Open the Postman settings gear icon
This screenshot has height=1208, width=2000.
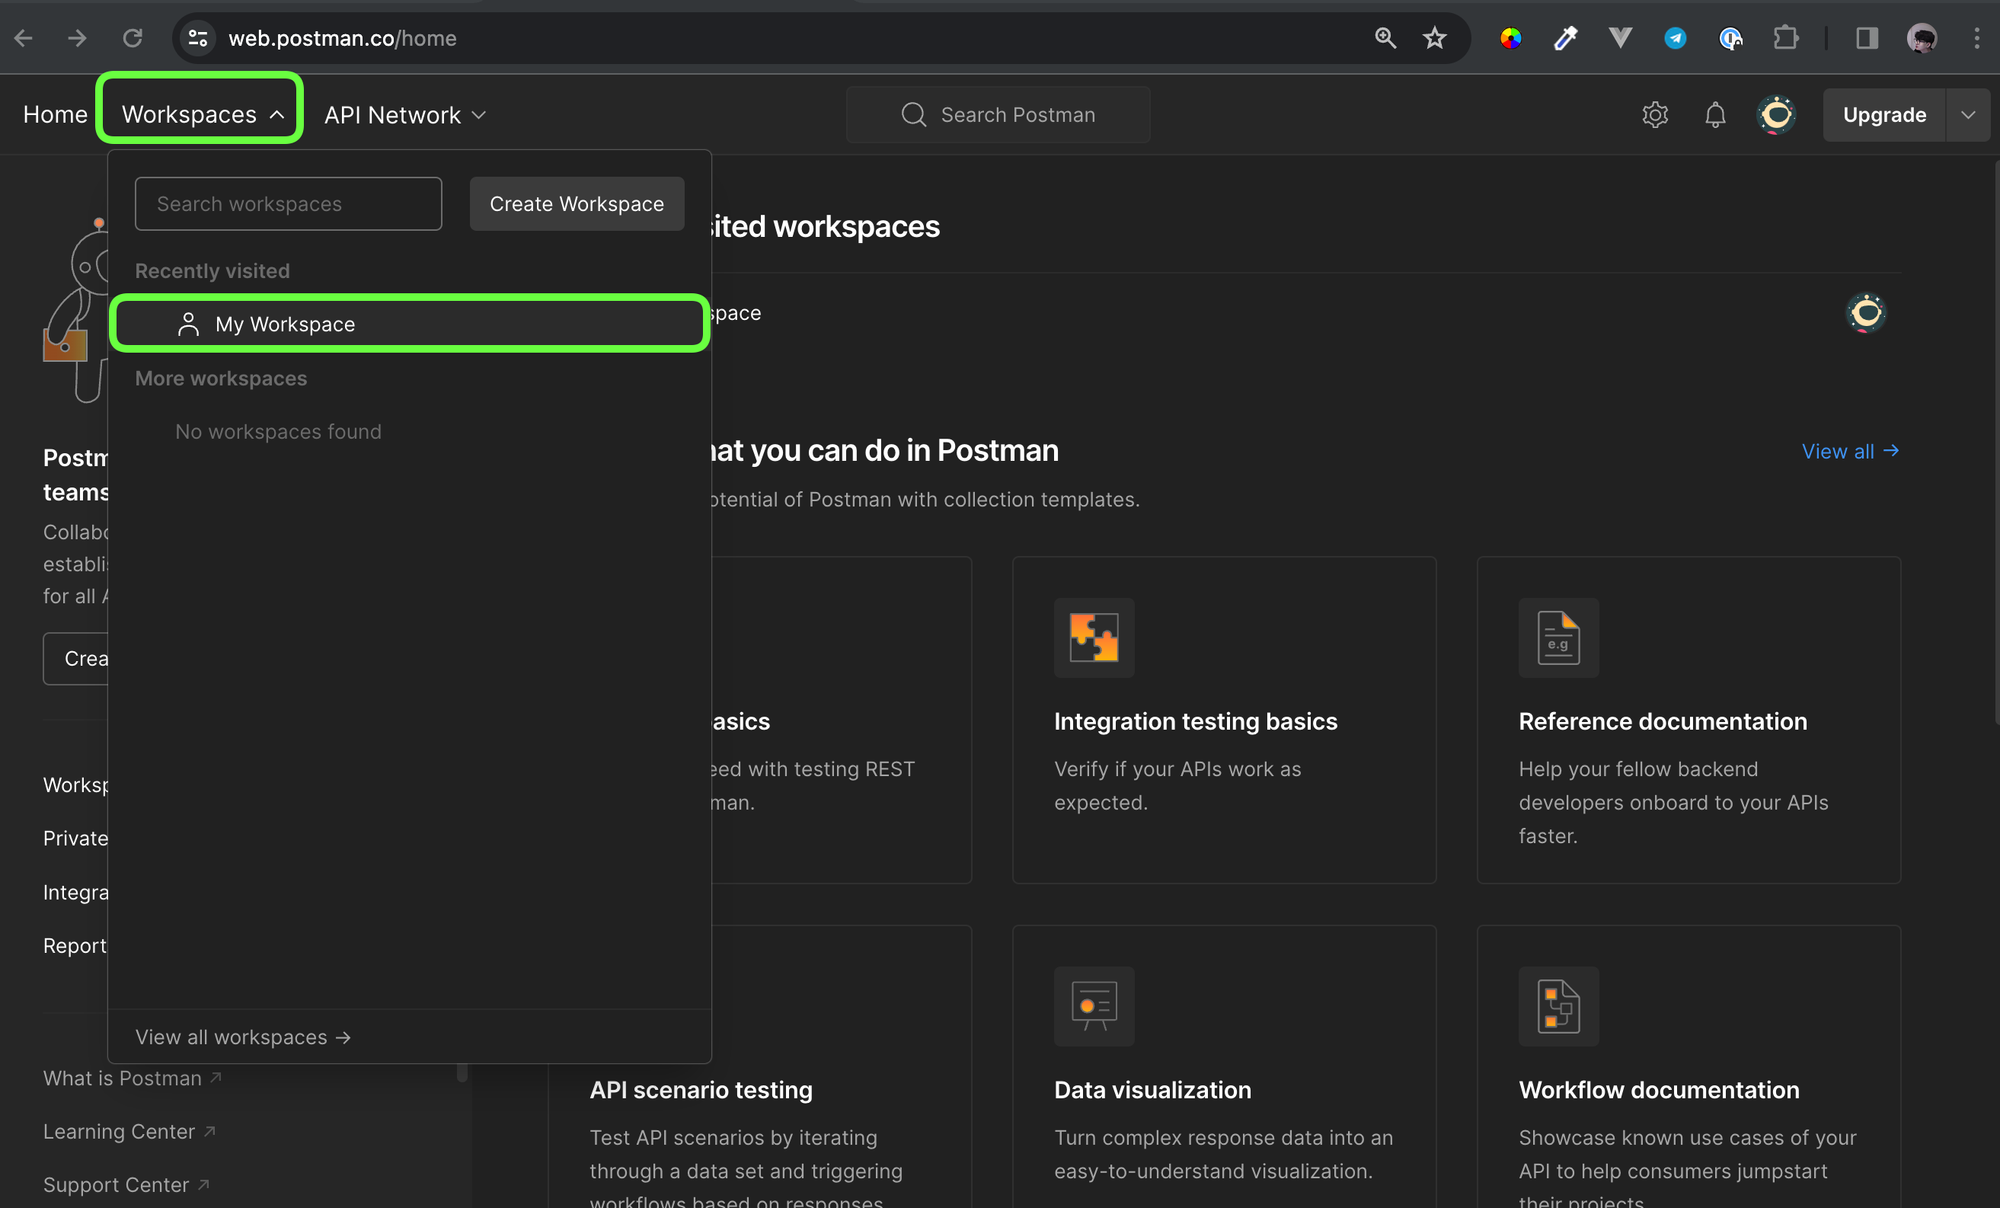click(x=1655, y=115)
